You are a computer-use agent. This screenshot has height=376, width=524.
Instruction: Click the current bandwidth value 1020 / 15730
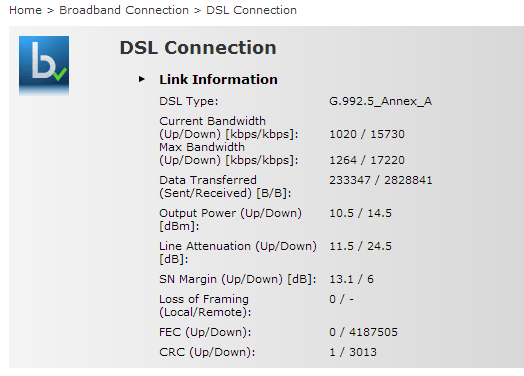367,134
